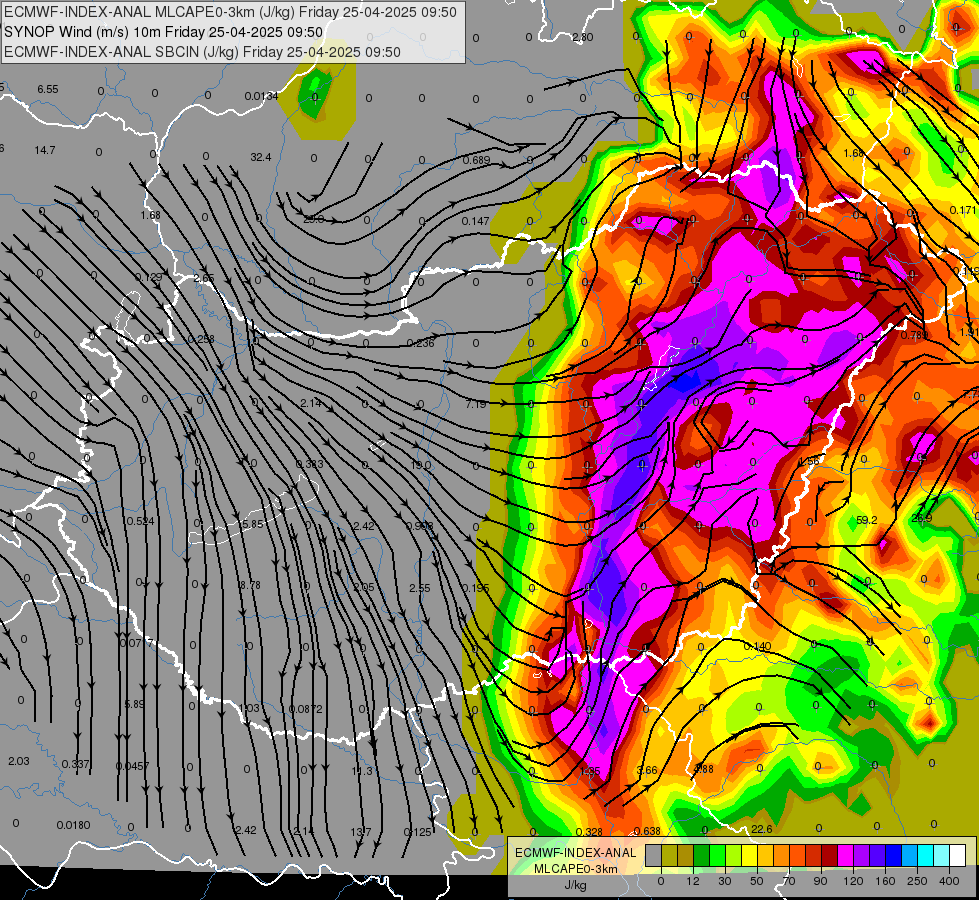Click the map value 19.0
The height and width of the screenshot is (900, 979).
pos(421,465)
